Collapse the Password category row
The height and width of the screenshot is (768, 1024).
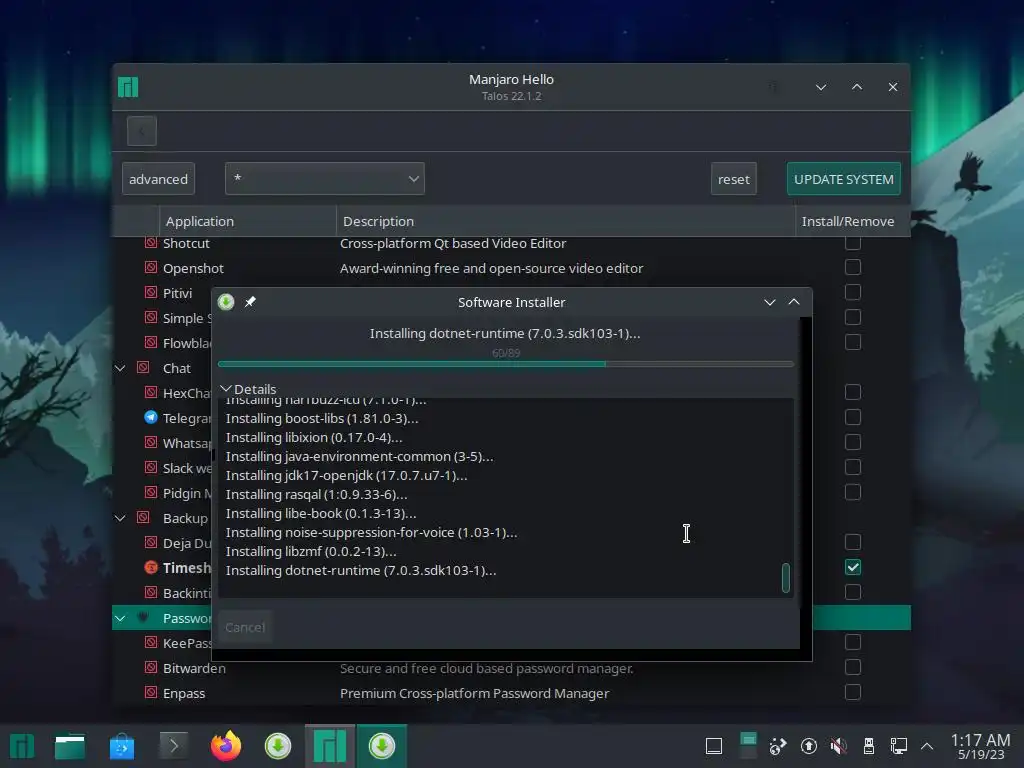pyautogui.click(x=120, y=618)
